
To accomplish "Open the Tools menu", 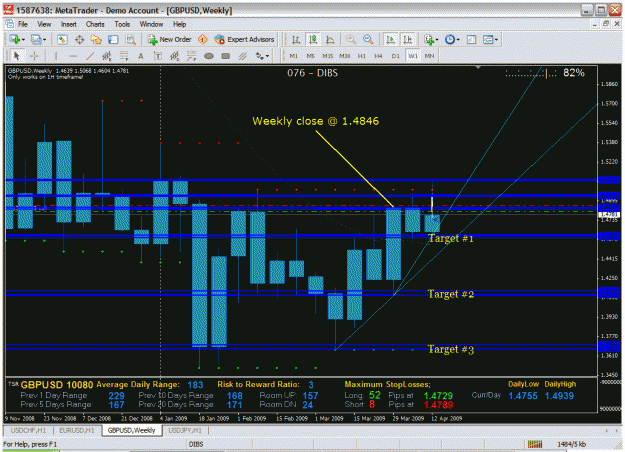I will [x=122, y=24].
